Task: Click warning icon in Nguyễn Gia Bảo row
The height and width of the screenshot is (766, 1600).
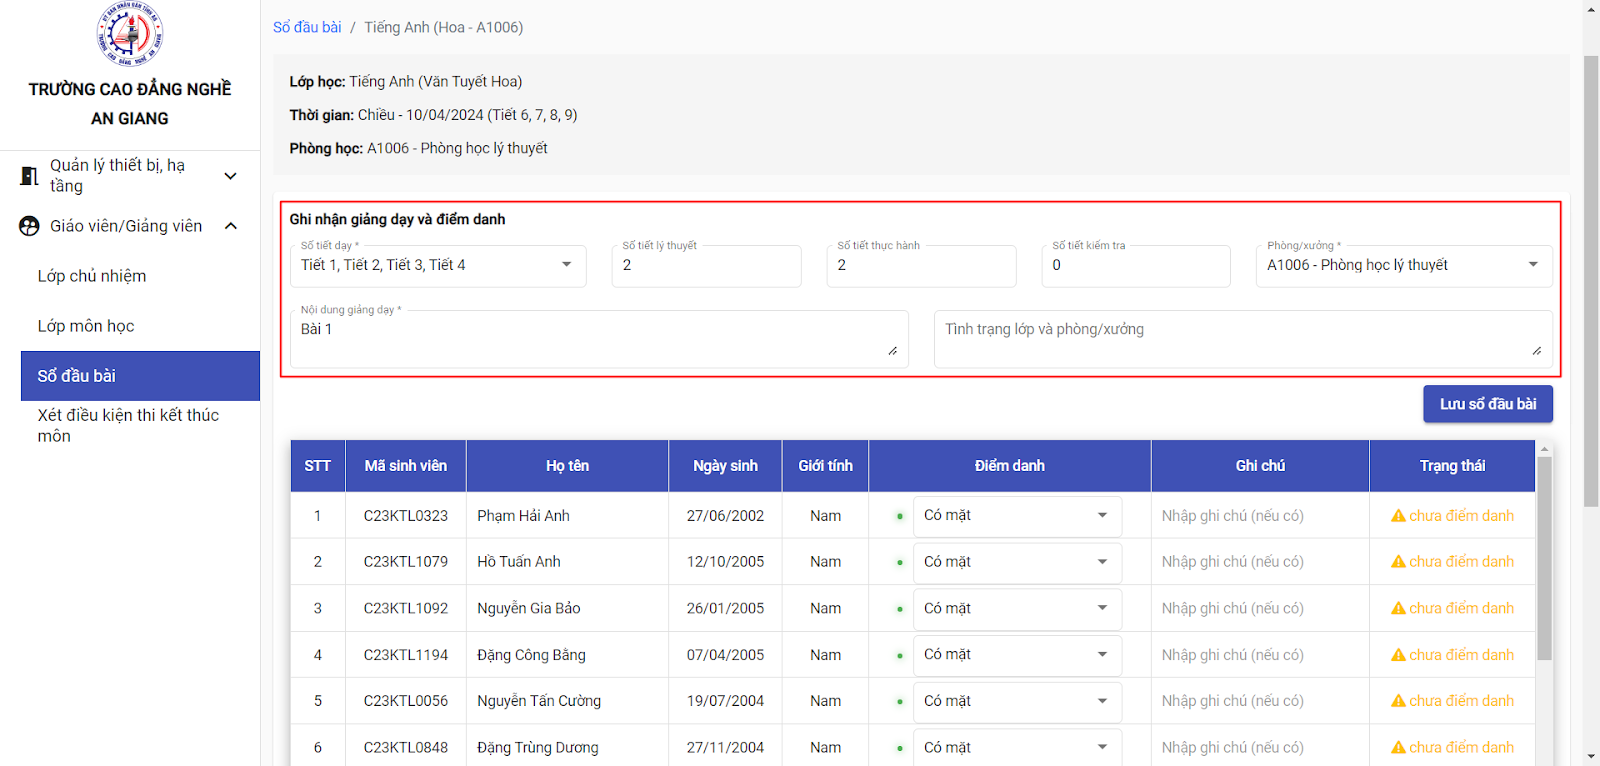Action: point(1398,608)
